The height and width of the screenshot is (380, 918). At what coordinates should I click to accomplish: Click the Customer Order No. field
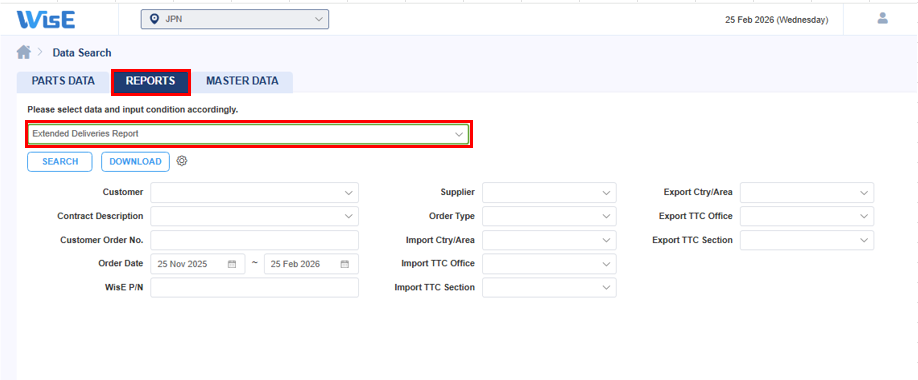(x=255, y=240)
